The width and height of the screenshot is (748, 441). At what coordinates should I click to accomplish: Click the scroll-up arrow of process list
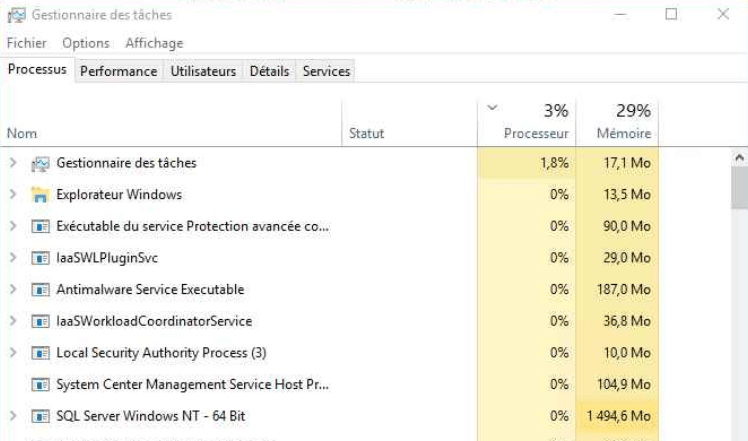(x=739, y=159)
